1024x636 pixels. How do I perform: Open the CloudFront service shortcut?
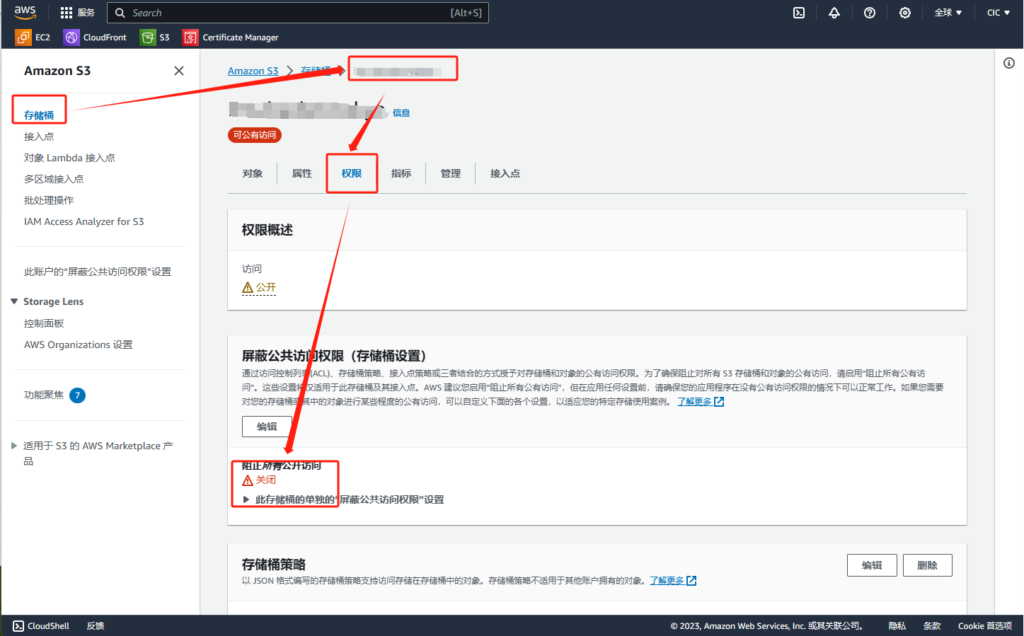96,38
